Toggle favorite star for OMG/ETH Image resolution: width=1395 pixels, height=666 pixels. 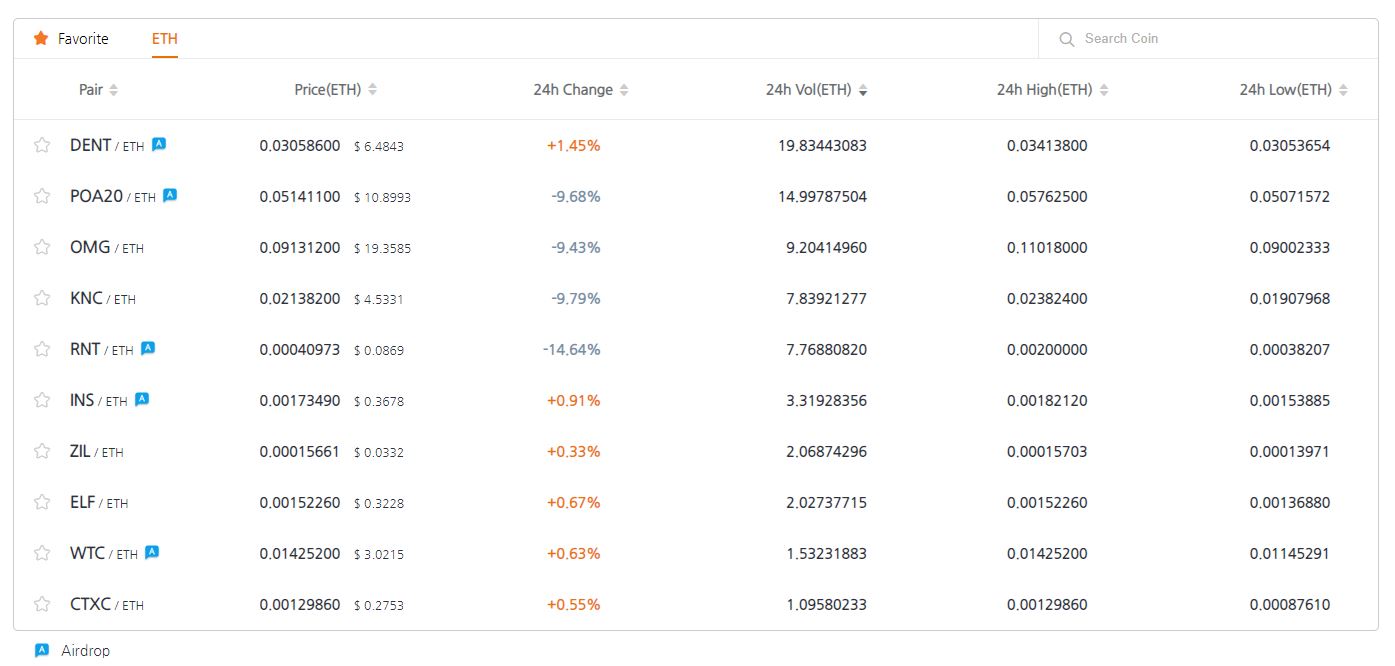(x=42, y=247)
